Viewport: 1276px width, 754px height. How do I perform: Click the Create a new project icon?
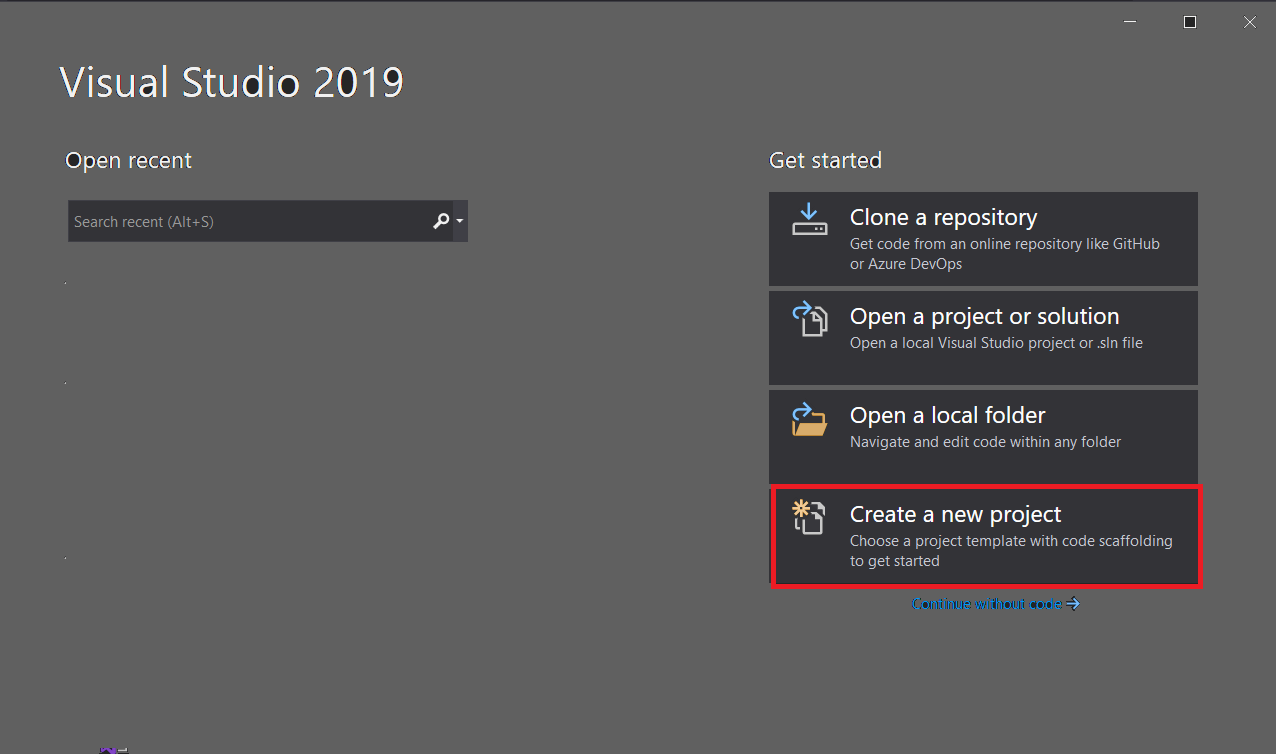(x=809, y=517)
